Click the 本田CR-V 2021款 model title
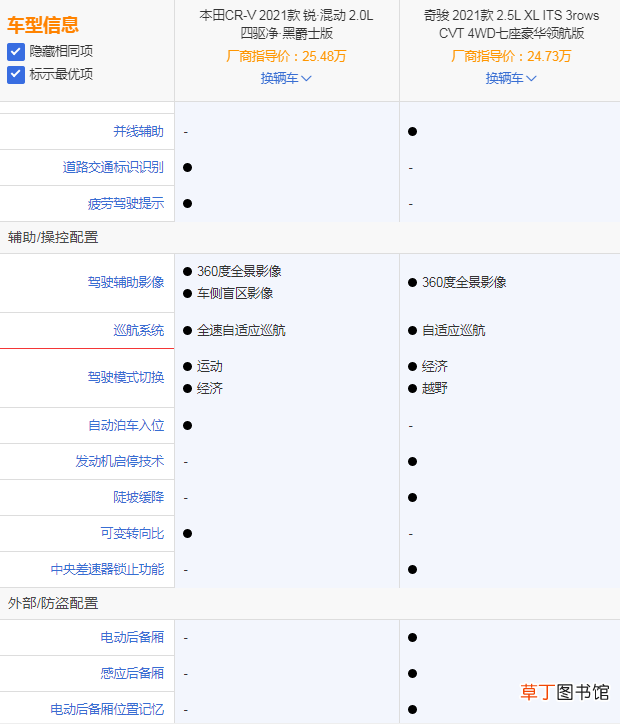The image size is (620, 727). [286, 25]
